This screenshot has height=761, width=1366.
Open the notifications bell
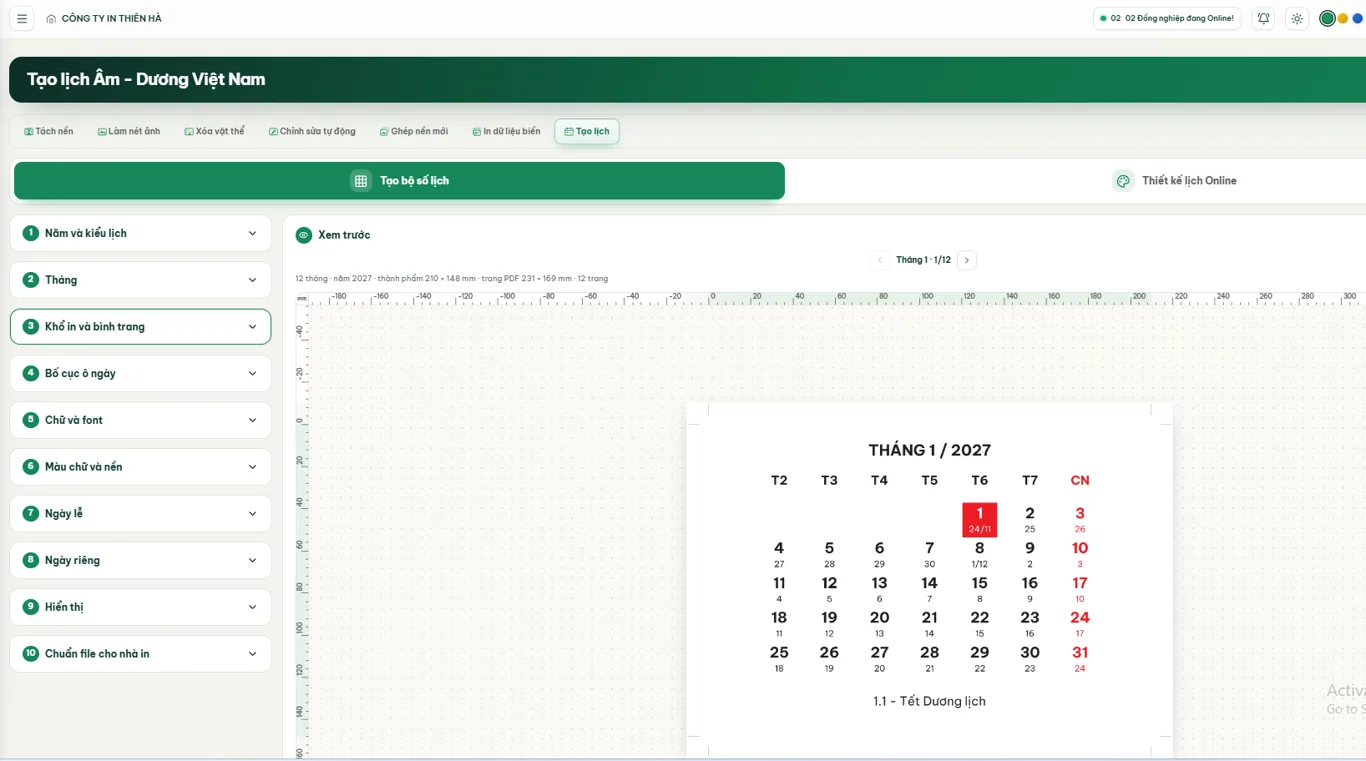tap(1264, 18)
